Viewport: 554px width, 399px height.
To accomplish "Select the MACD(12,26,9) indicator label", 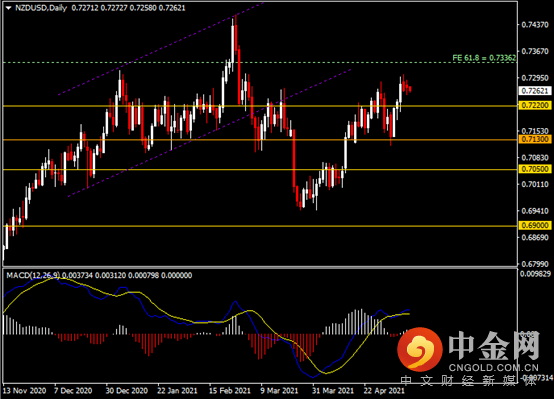I will click(x=34, y=275).
